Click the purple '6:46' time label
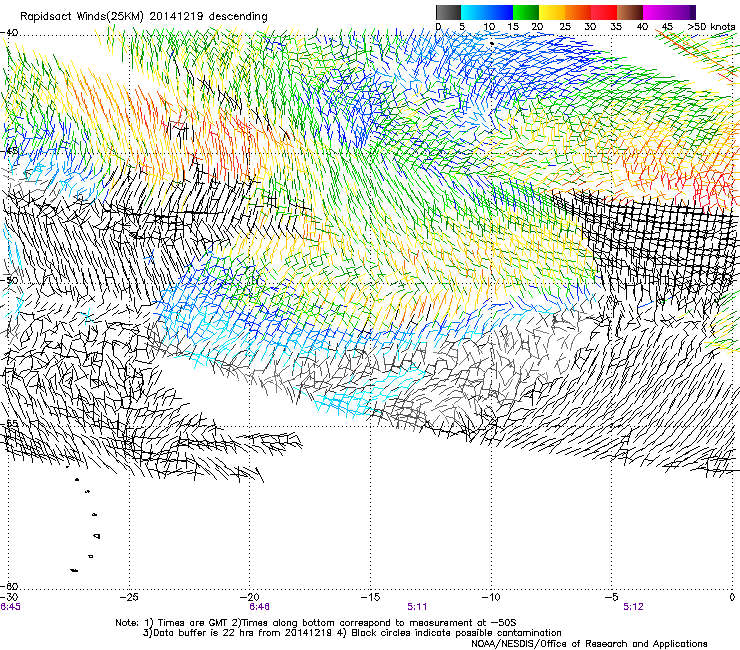 (260, 607)
